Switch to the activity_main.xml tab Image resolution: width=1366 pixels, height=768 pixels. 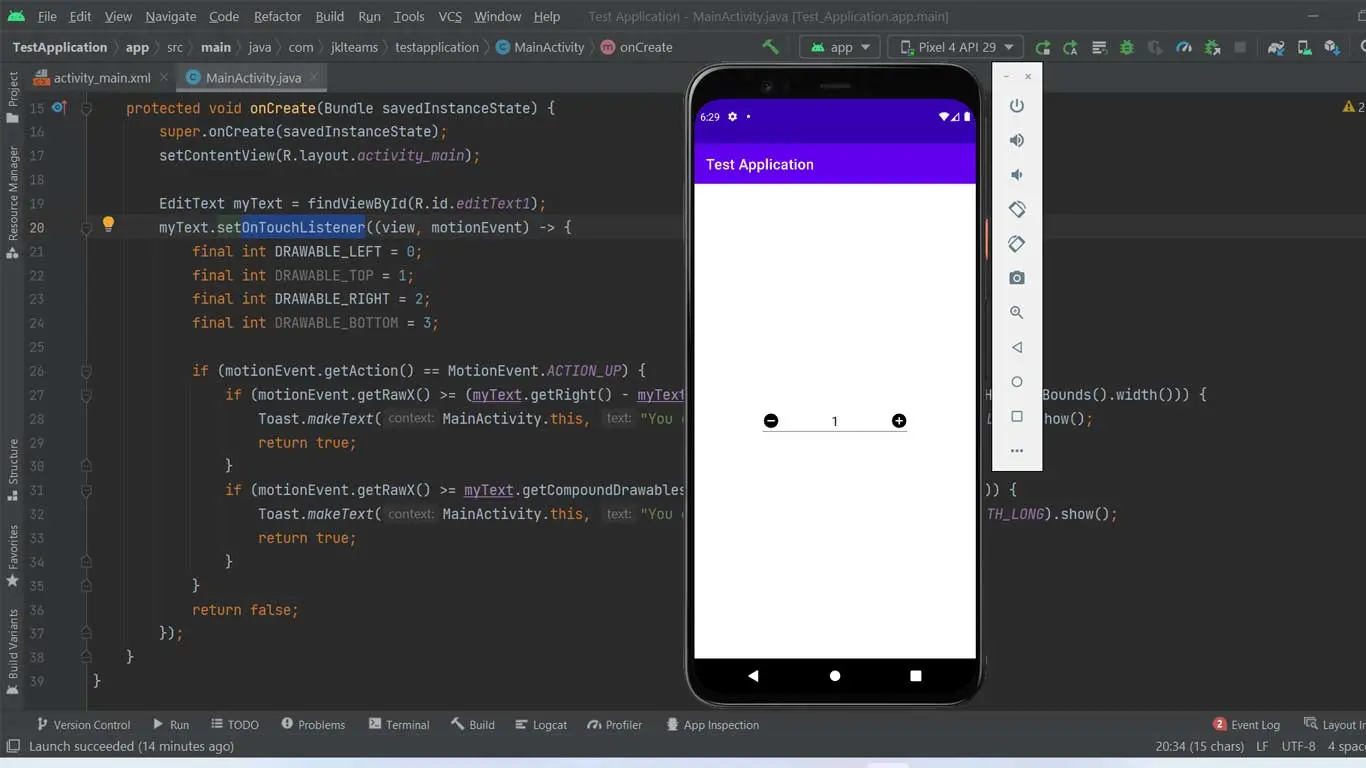(x=101, y=78)
